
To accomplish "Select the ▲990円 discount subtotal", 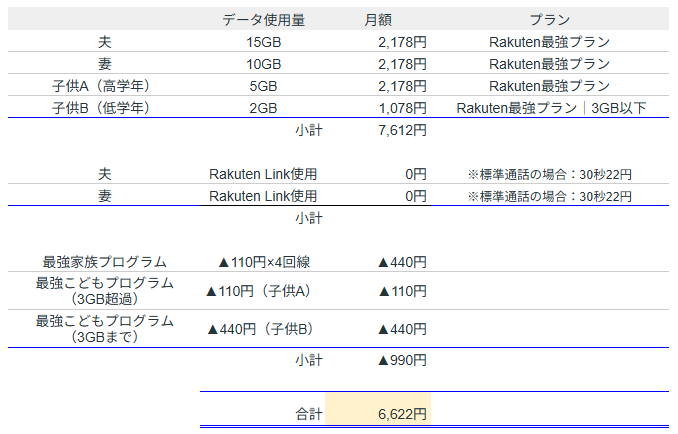I will pyautogui.click(x=402, y=359).
